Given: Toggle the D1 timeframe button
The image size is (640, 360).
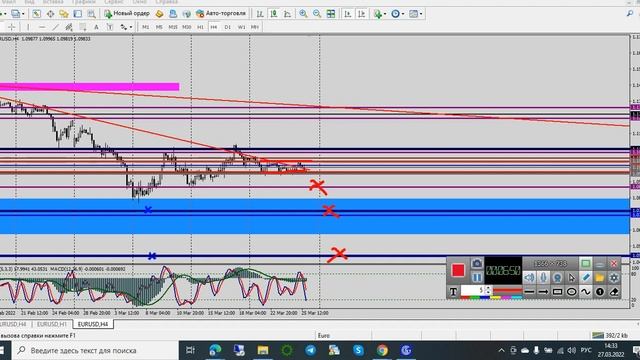Looking at the screenshot, I should pos(228,27).
